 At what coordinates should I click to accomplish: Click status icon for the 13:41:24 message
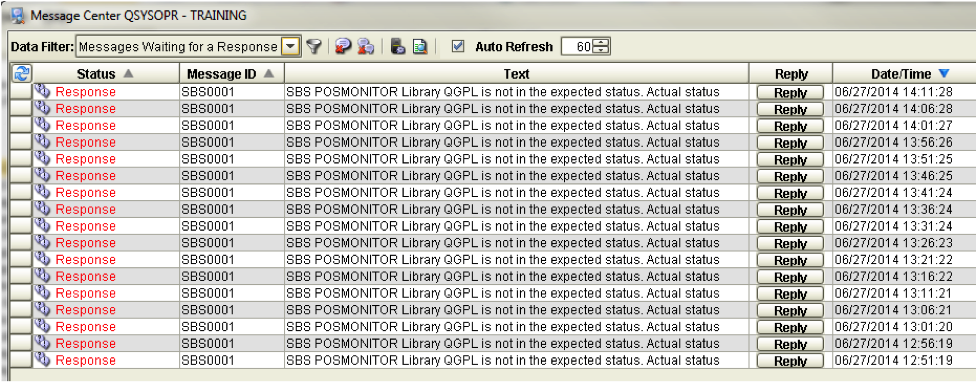(x=42, y=192)
